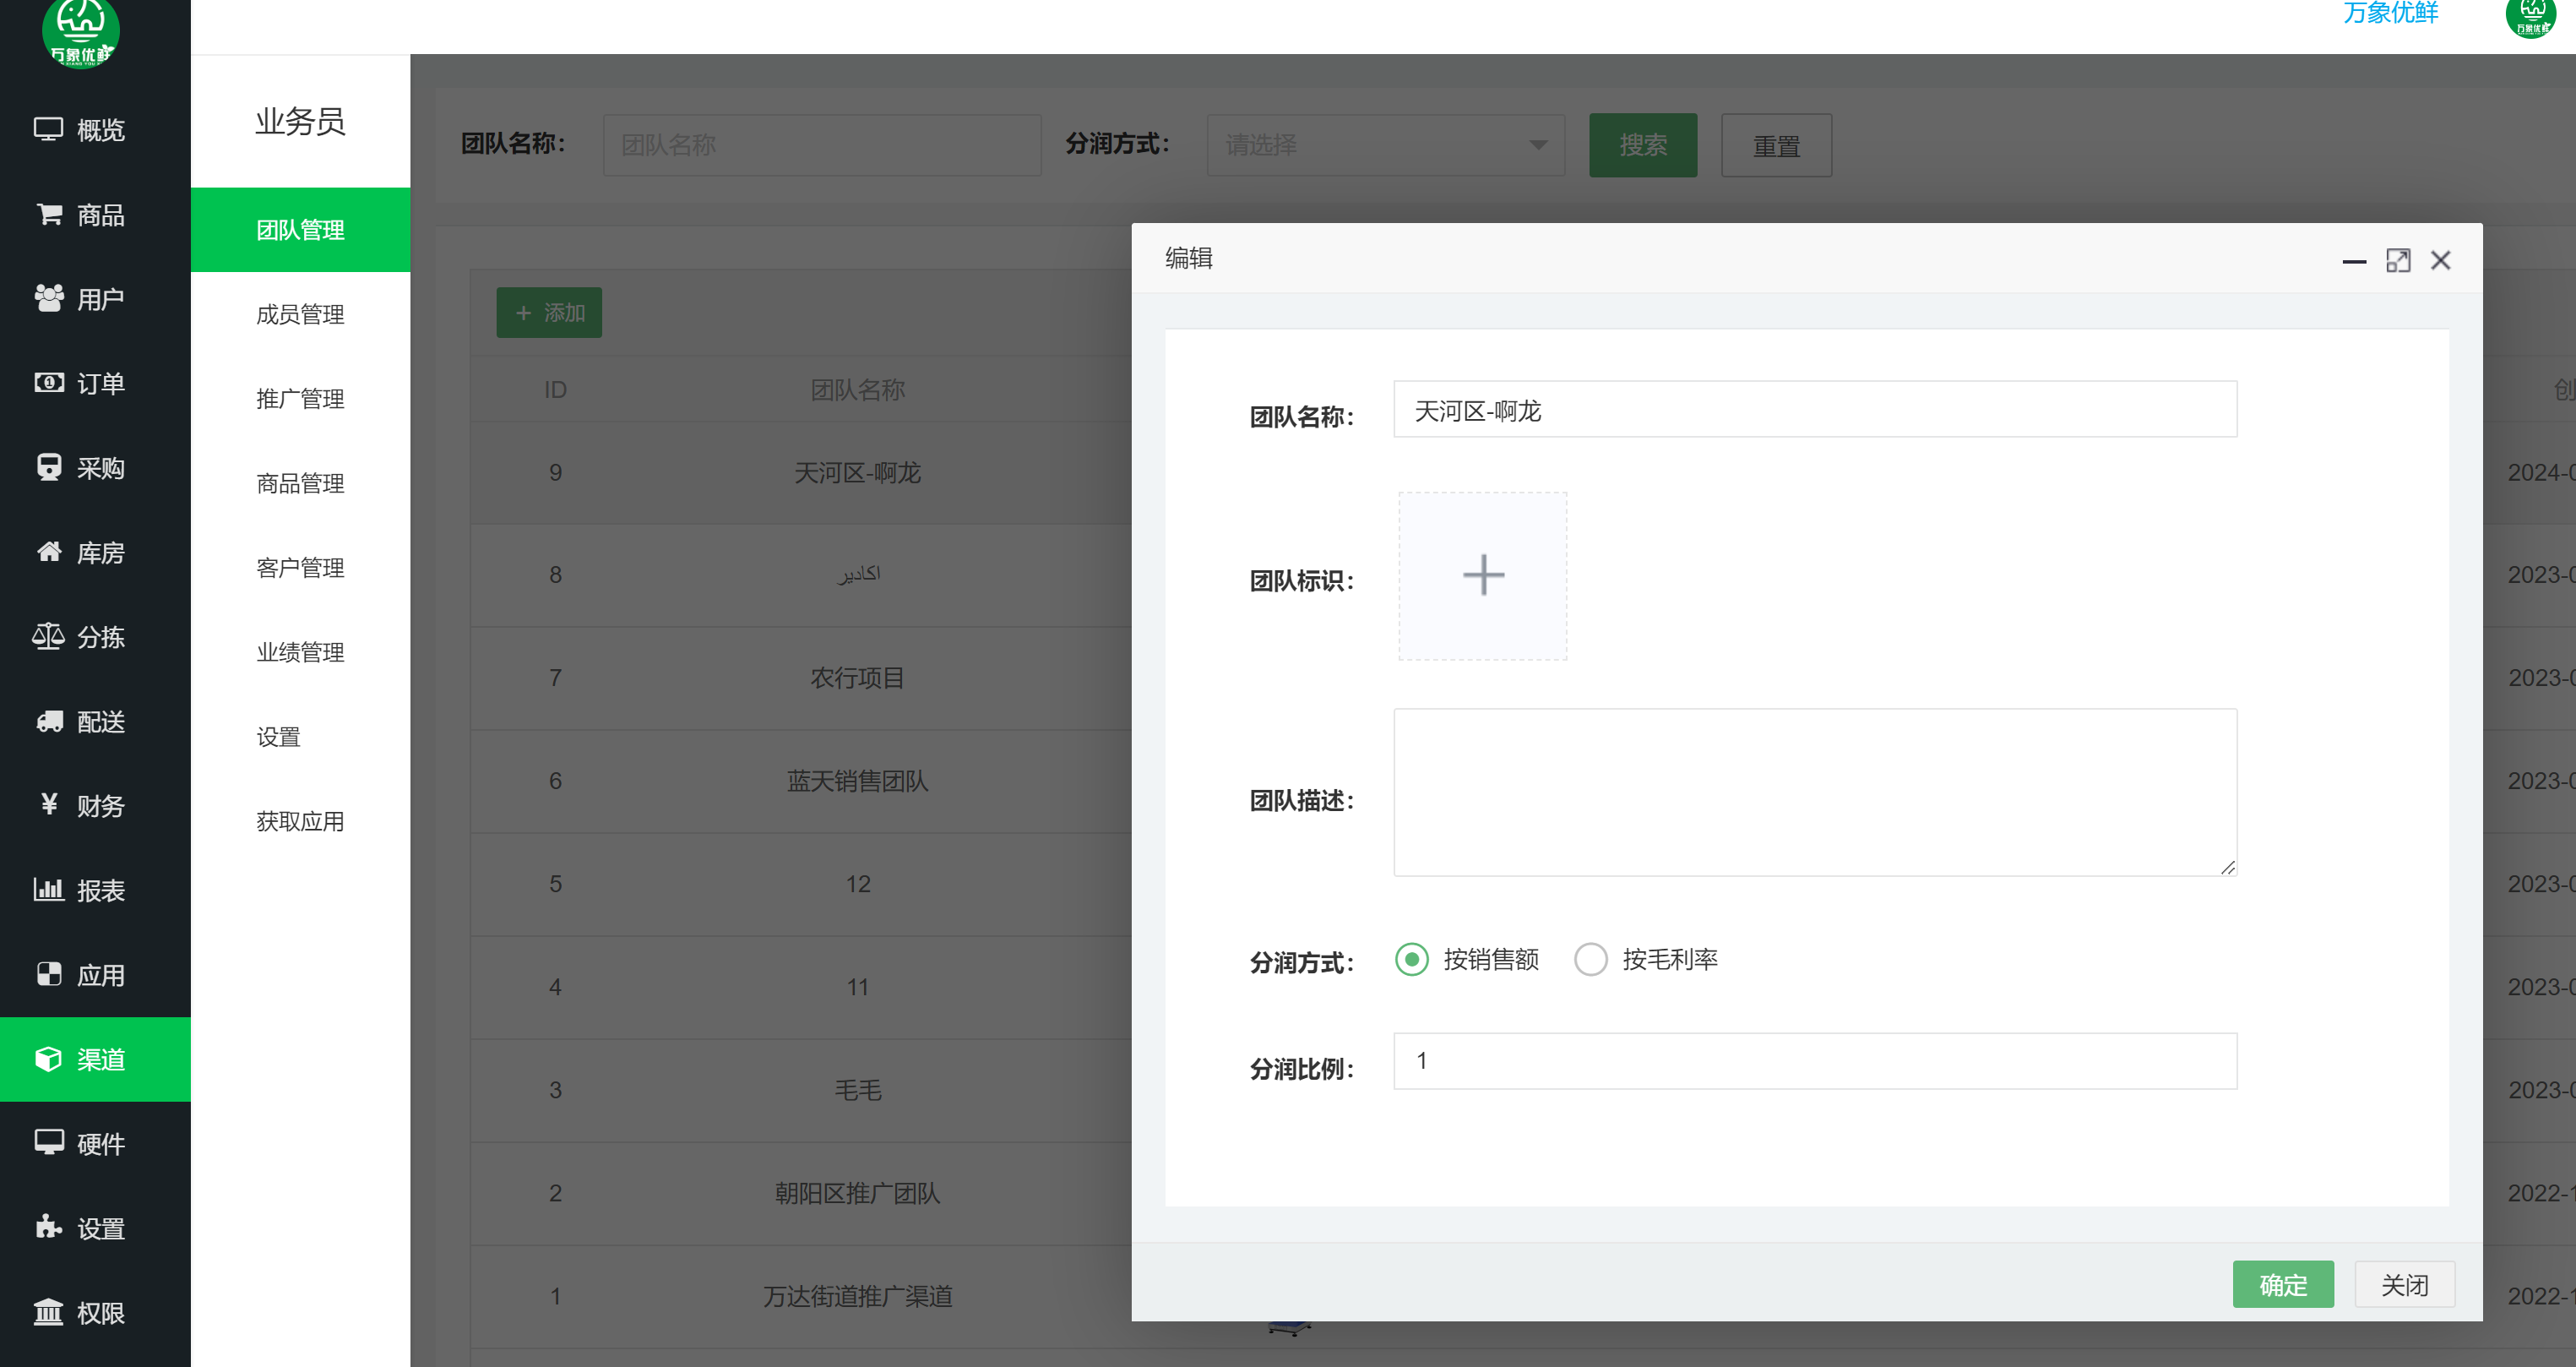Image resolution: width=2576 pixels, height=1367 pixels.
Task: Open the 用户 users group icon
Action: coord(48,298)
